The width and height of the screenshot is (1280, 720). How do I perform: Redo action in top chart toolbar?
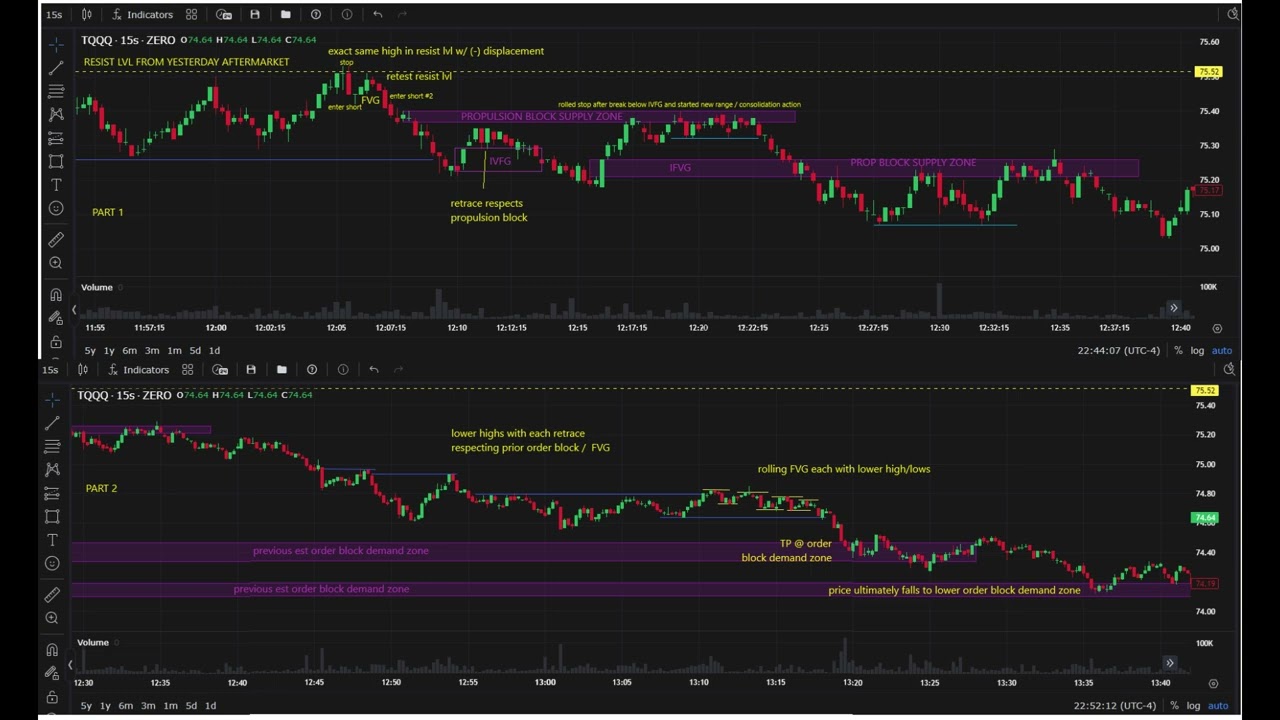(x=403, y=14)
